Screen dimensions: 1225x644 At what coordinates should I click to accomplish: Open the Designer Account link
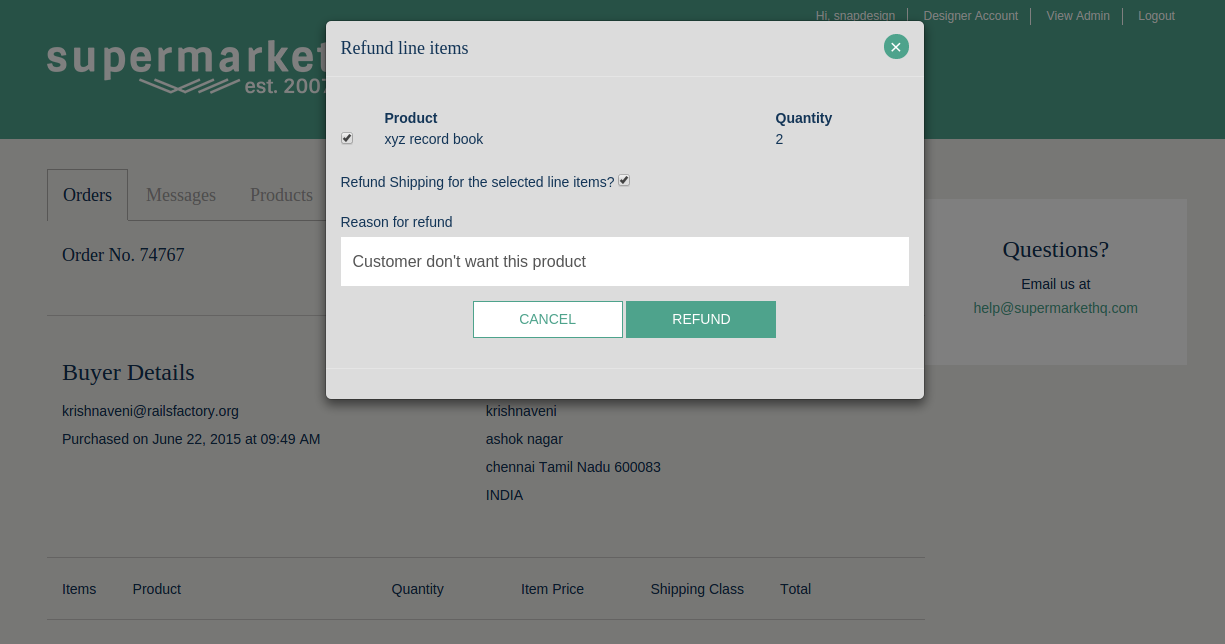click(x=970, y=16)
